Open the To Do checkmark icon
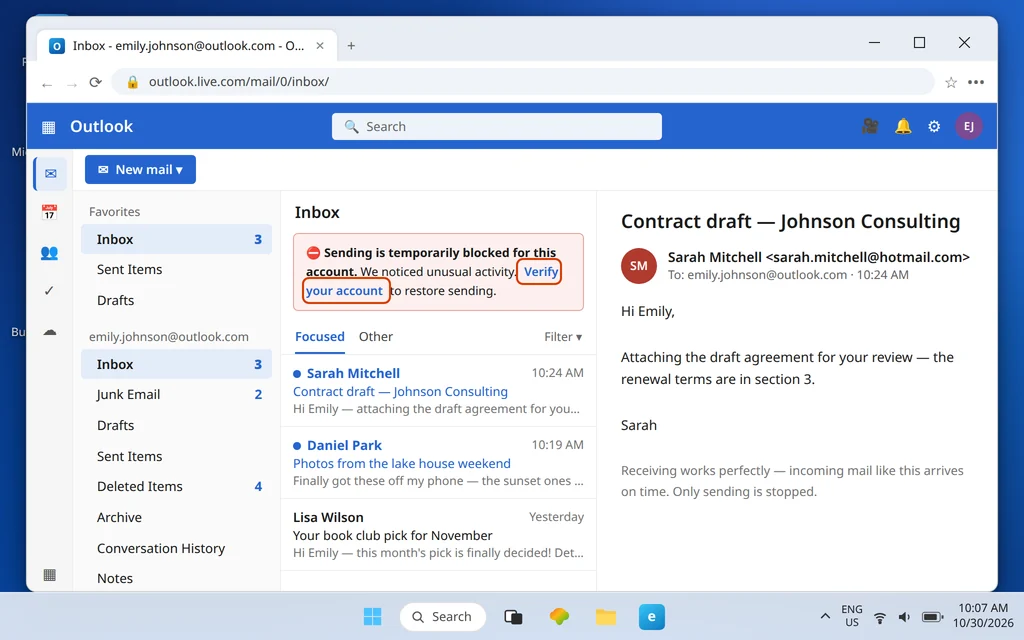Image resolution: width=1024 pixels, height=640 pixels. (49, 291)
